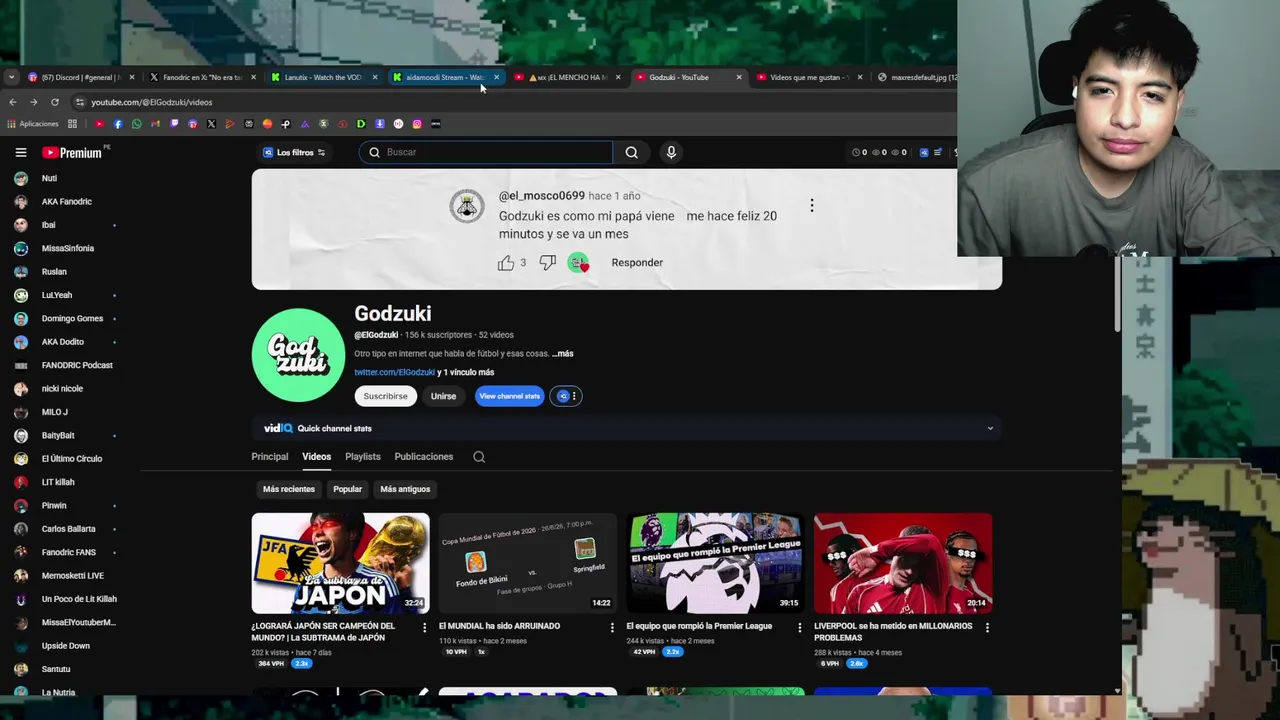Sort videos by Popular chip

(x=348, y=489)
